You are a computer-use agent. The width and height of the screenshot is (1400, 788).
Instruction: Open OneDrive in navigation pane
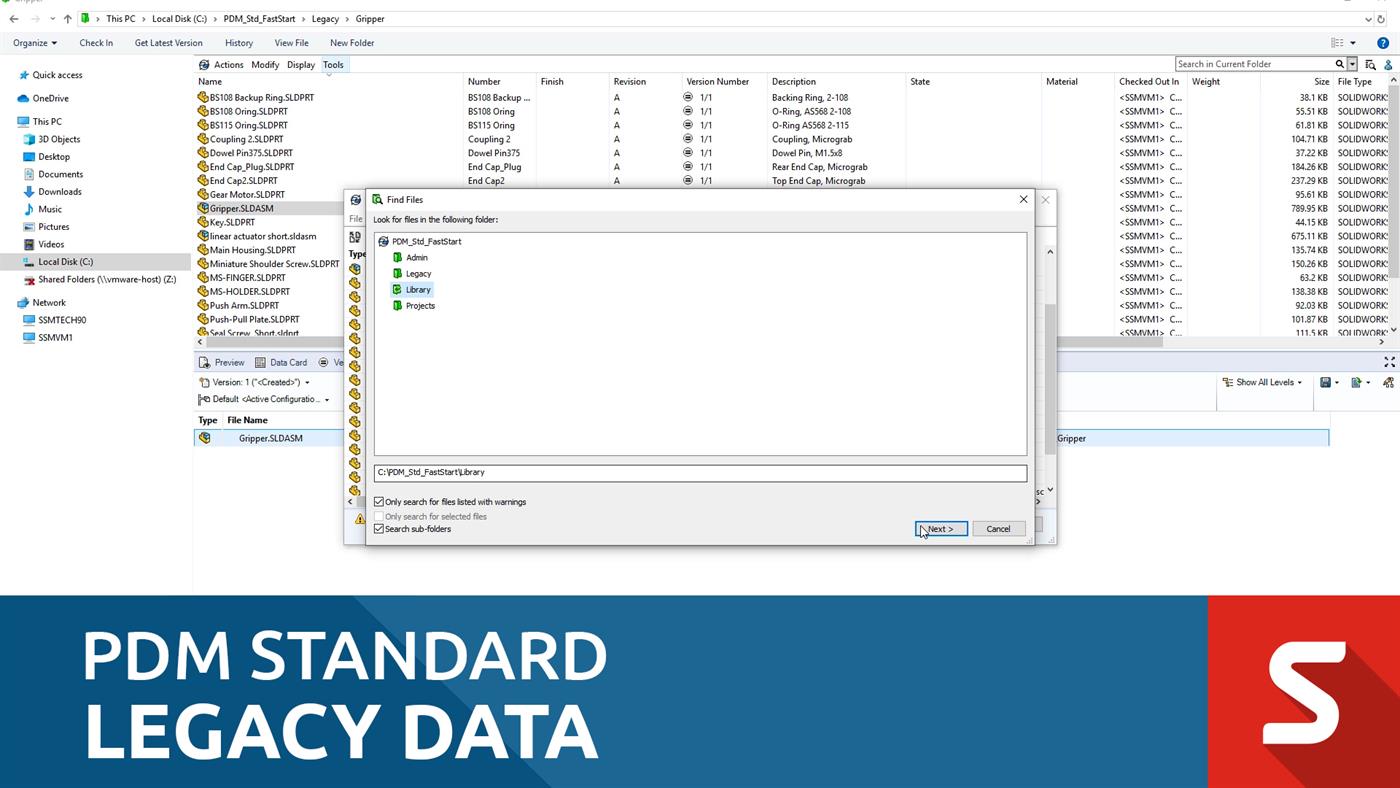[50, 99]
